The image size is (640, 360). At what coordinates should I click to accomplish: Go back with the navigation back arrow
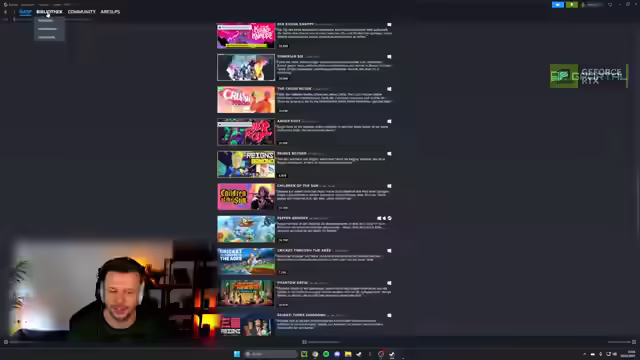(5, 12)
